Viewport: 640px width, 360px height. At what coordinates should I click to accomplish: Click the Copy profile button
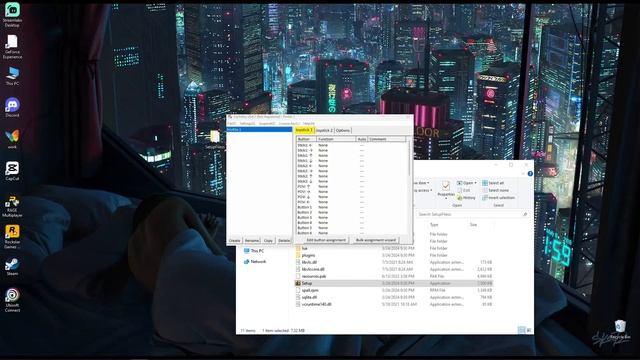coord(268,240)
